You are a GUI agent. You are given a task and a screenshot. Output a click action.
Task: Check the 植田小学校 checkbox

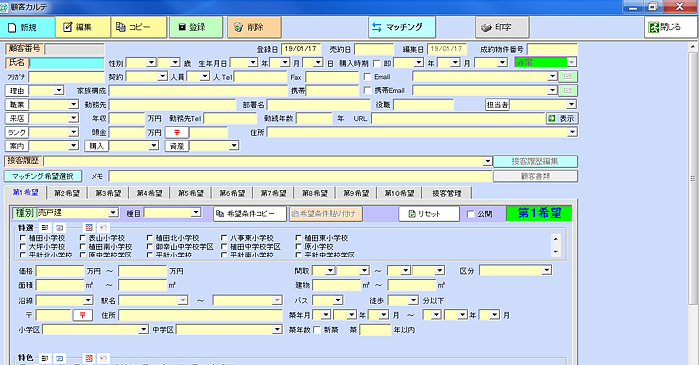click(x=22, y=238)
